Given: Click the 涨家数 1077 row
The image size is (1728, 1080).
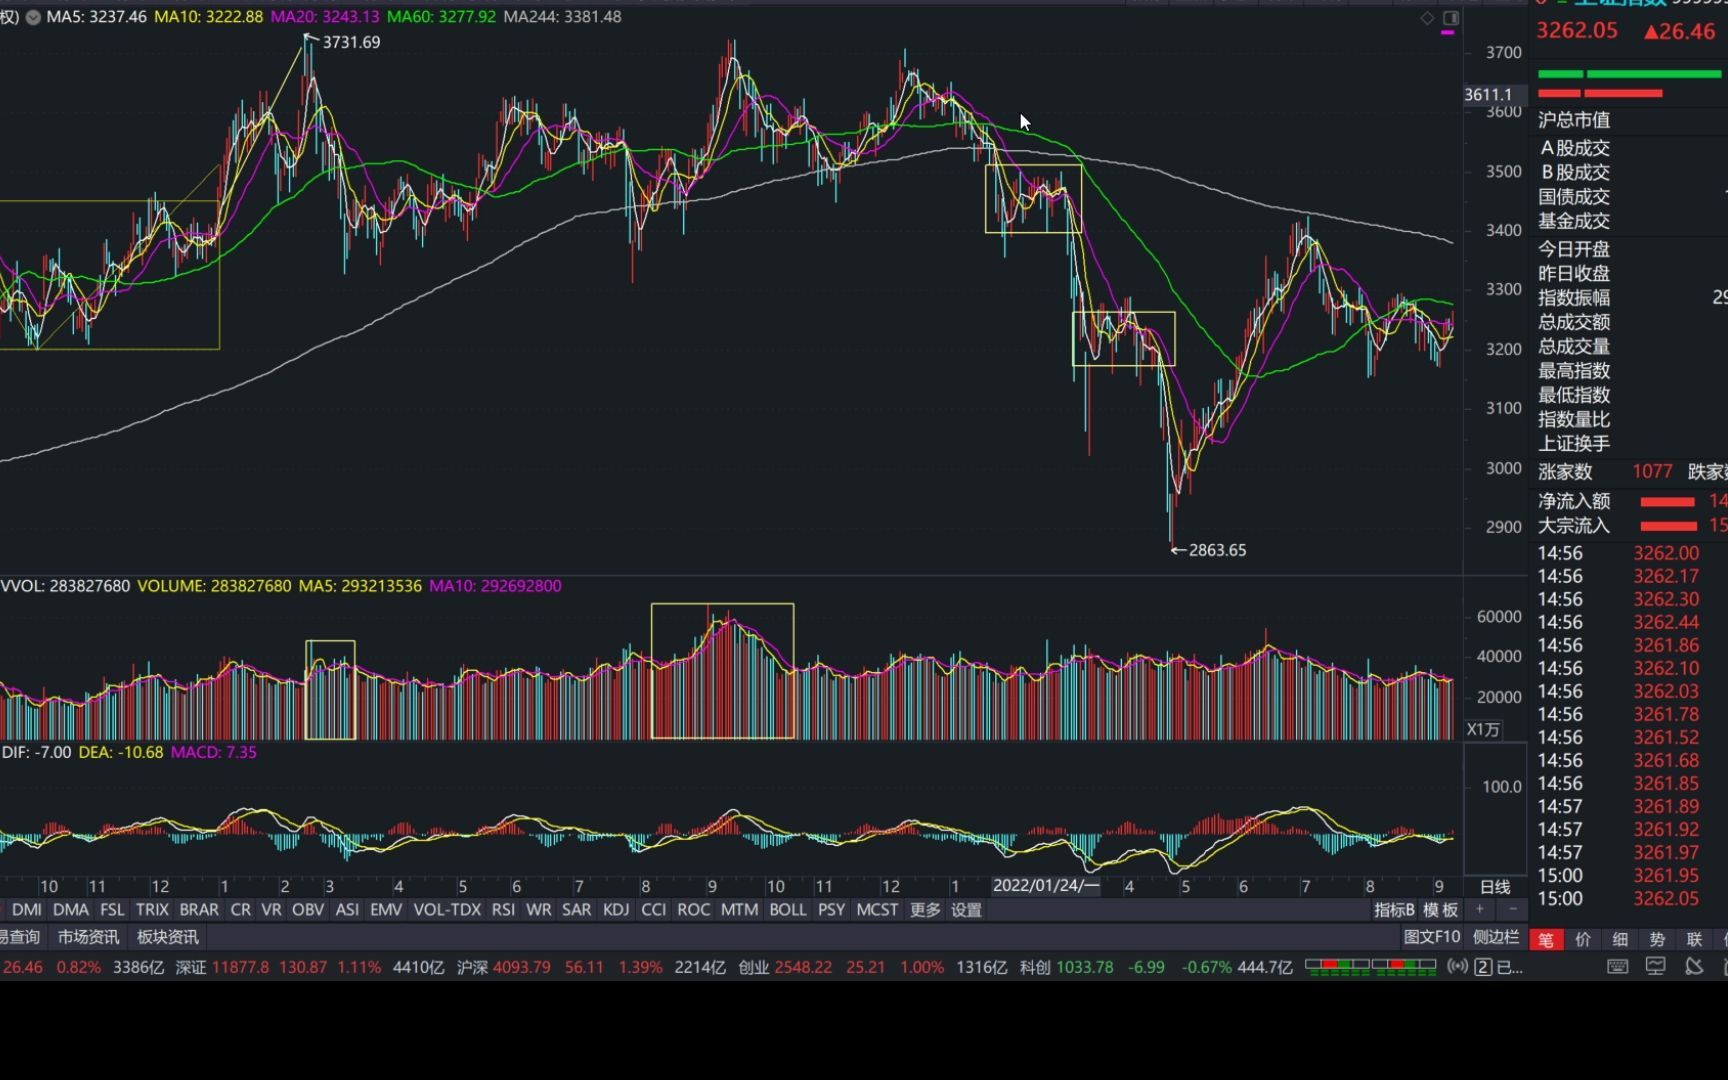Looking at the screenshot, I should click(x=1604, y=472).
